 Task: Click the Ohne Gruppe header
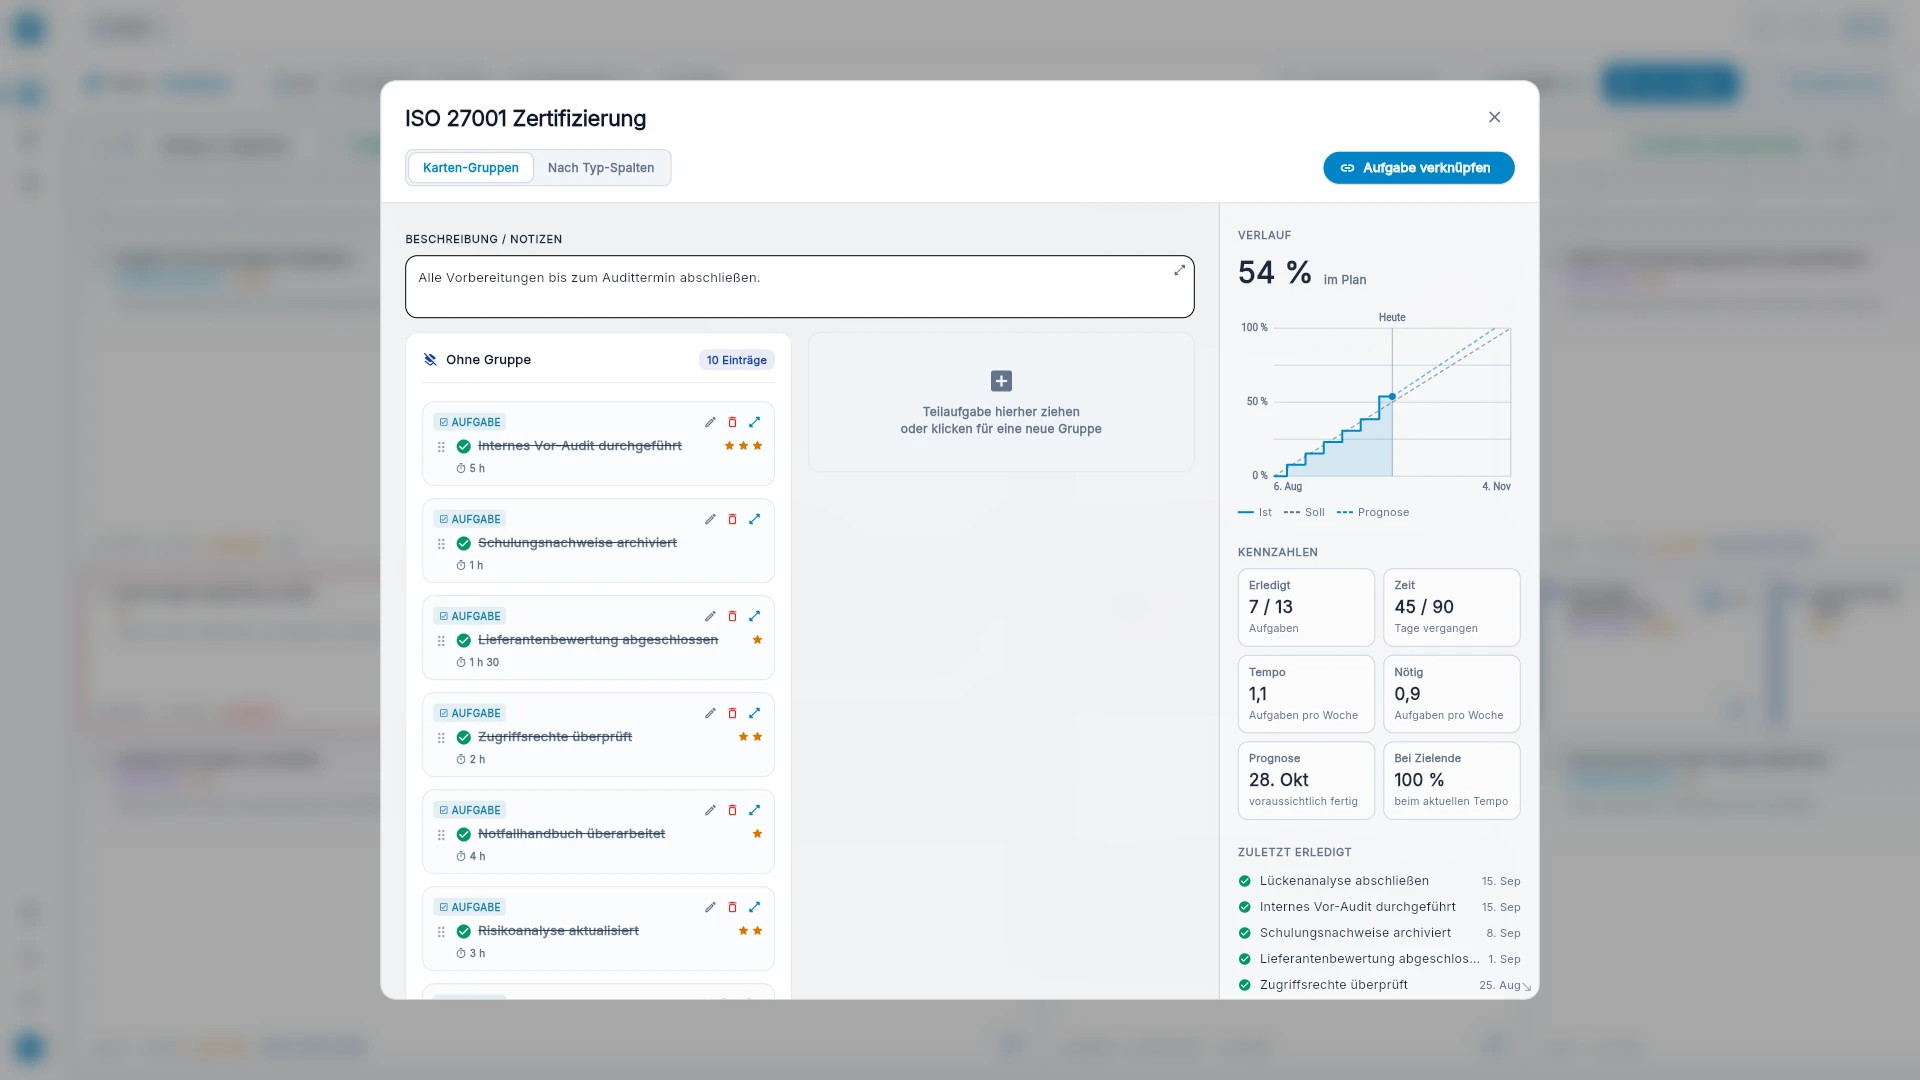tap(488, 360)
